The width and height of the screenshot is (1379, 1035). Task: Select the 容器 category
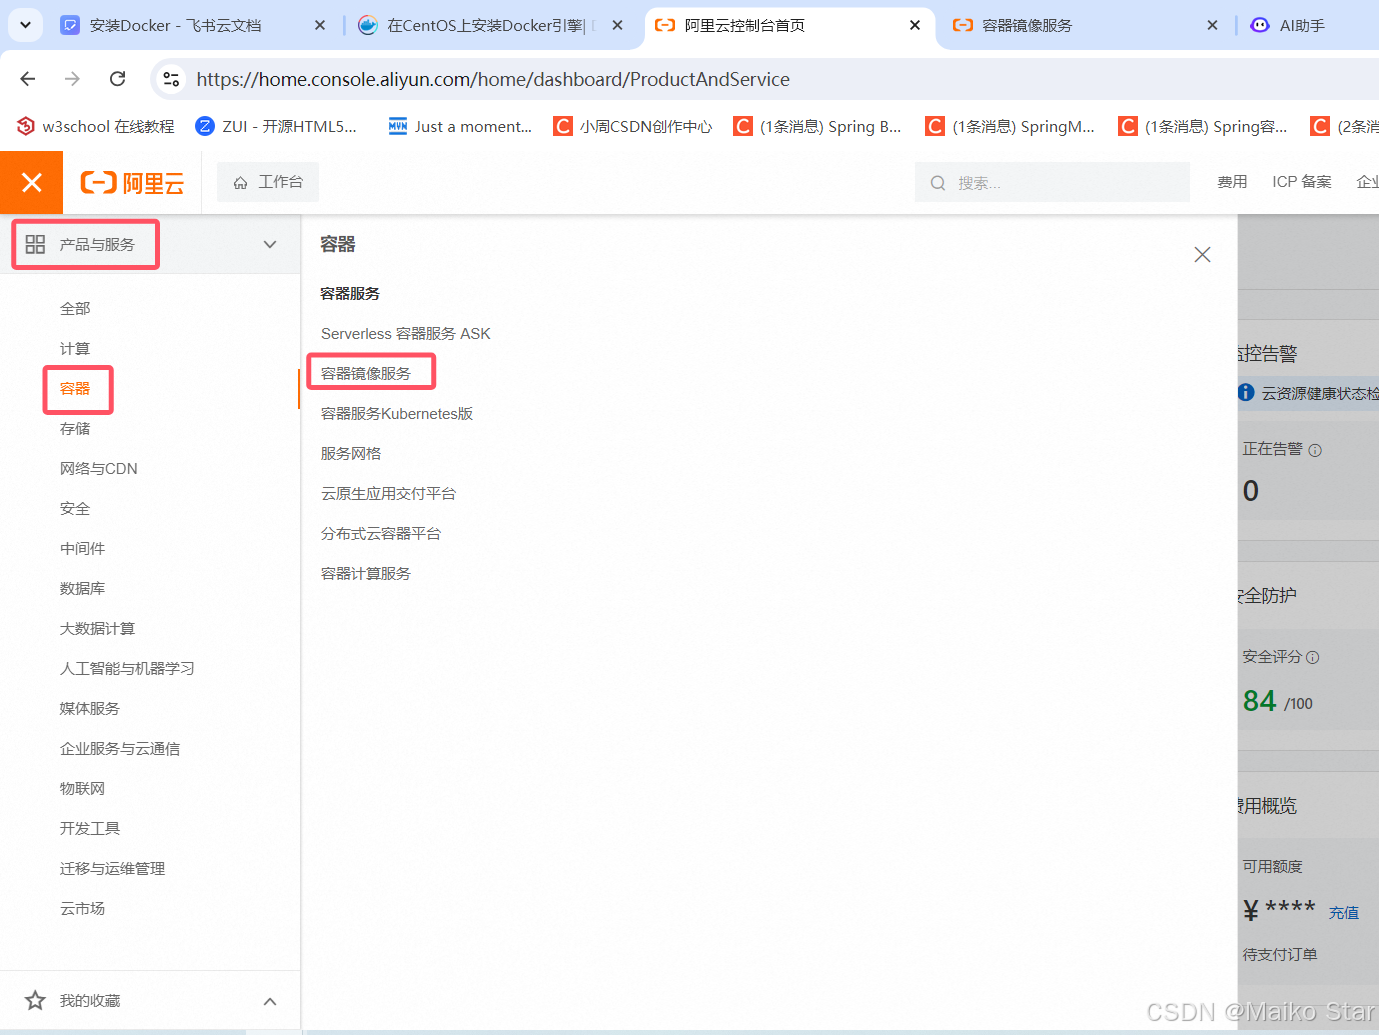coord(75,389)
